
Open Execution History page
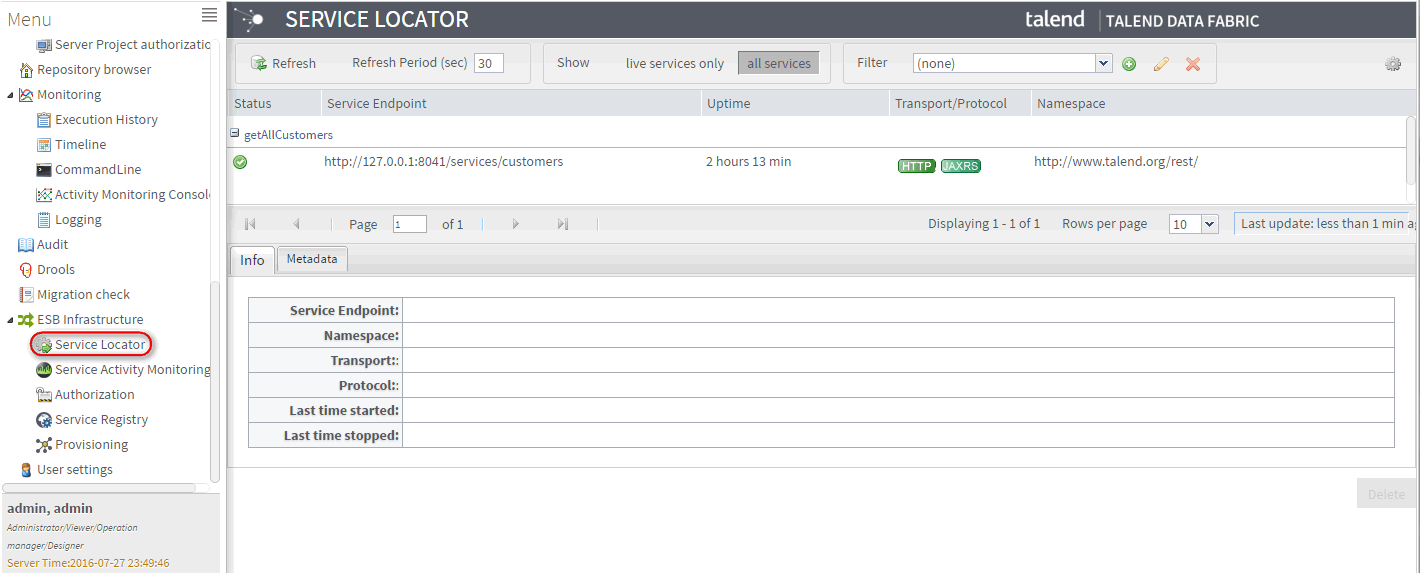(106, 119)
